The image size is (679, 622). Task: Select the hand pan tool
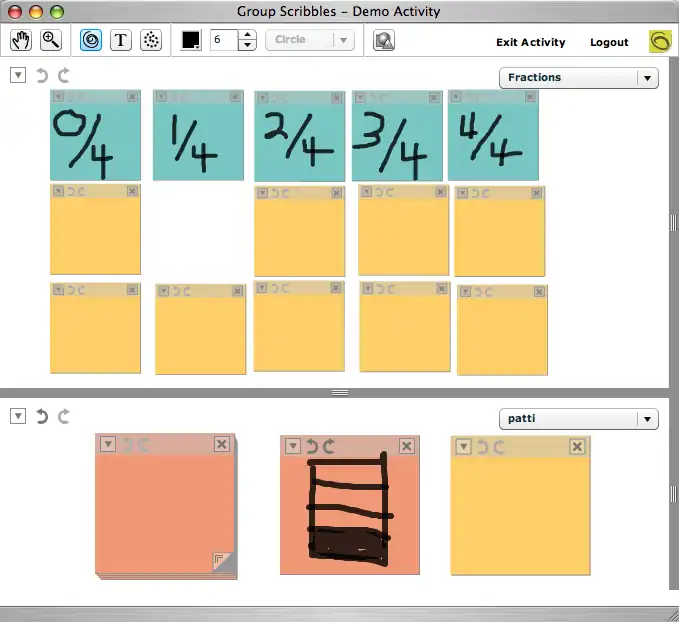(20, 40)
